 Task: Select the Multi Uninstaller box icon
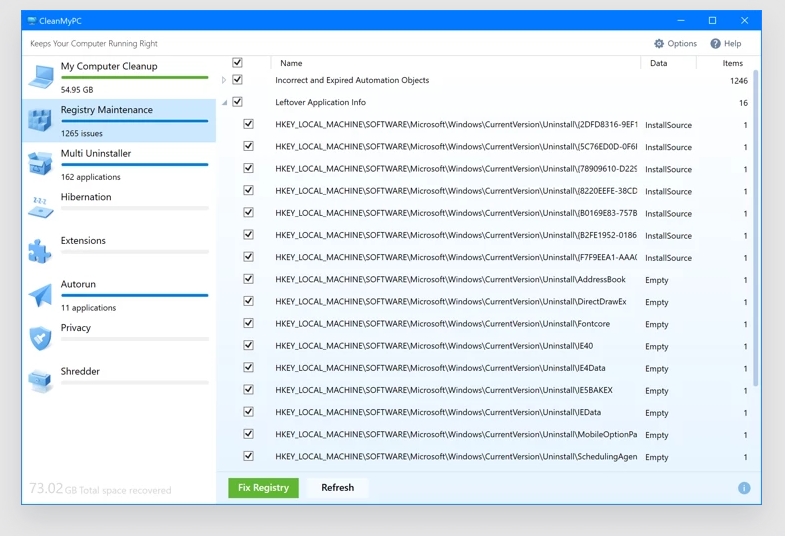(40, 164)
